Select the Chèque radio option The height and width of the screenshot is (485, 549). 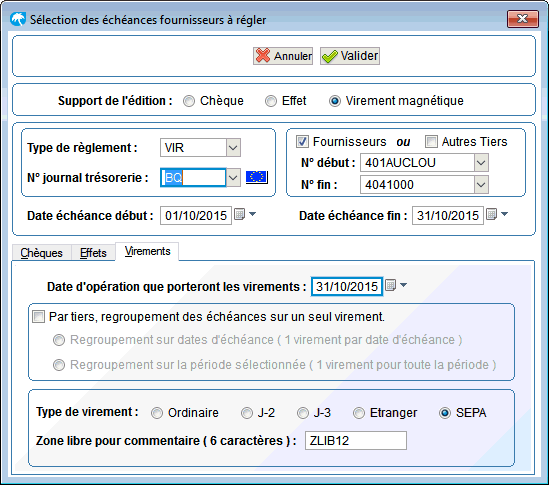coord(189,101)
